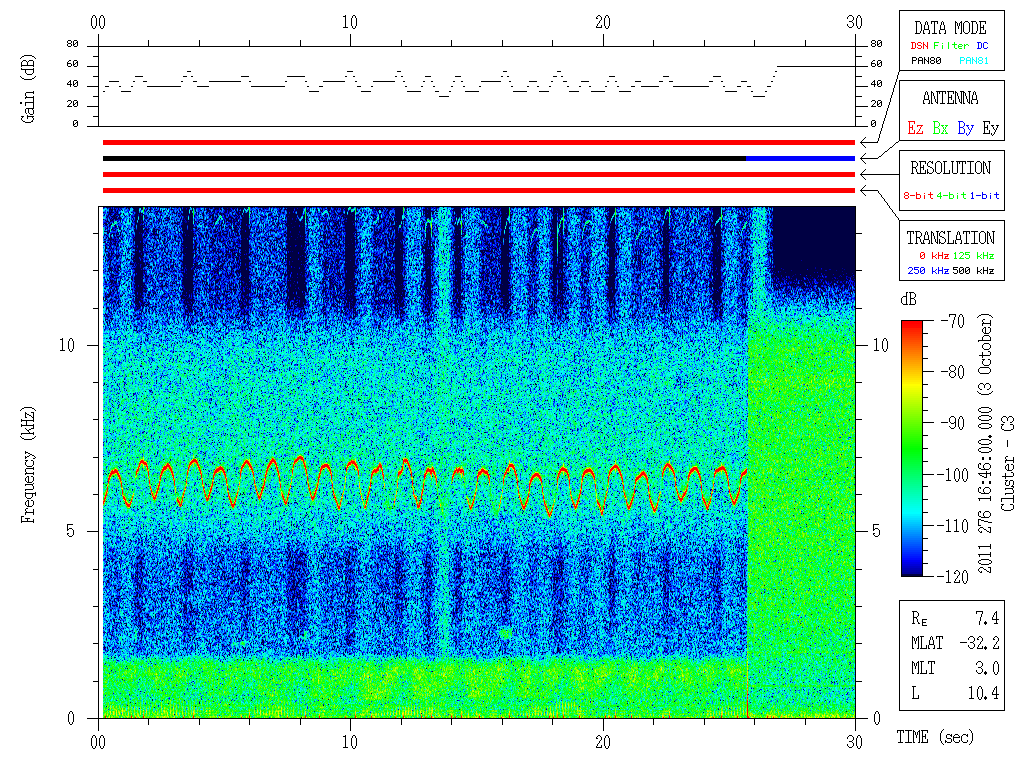Screen dimensions: 1024x768
Task: Click the top time axis 00 label
Action: pyautogui.click(x=98, y=23)
